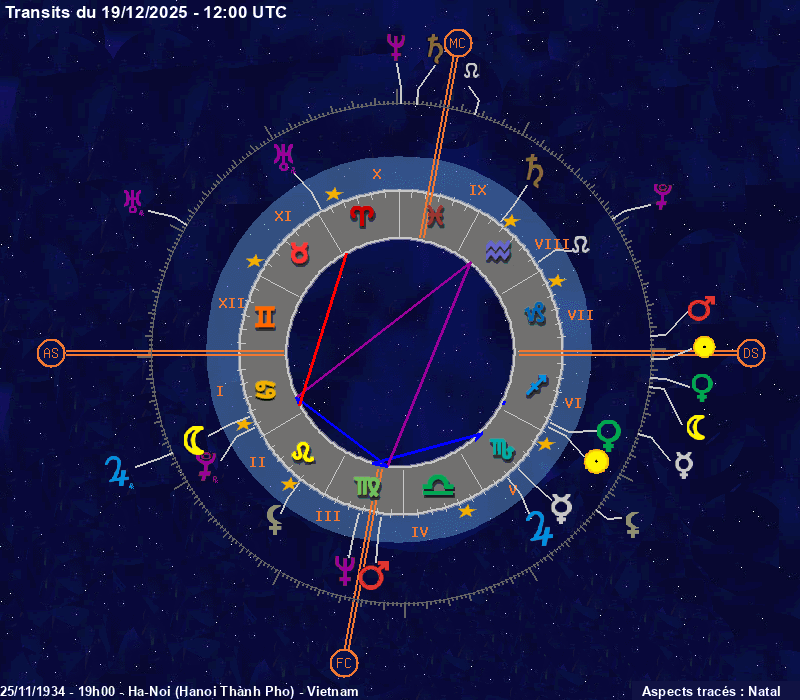Click the large yellow crescent Moon at left

tap(195, 438)
